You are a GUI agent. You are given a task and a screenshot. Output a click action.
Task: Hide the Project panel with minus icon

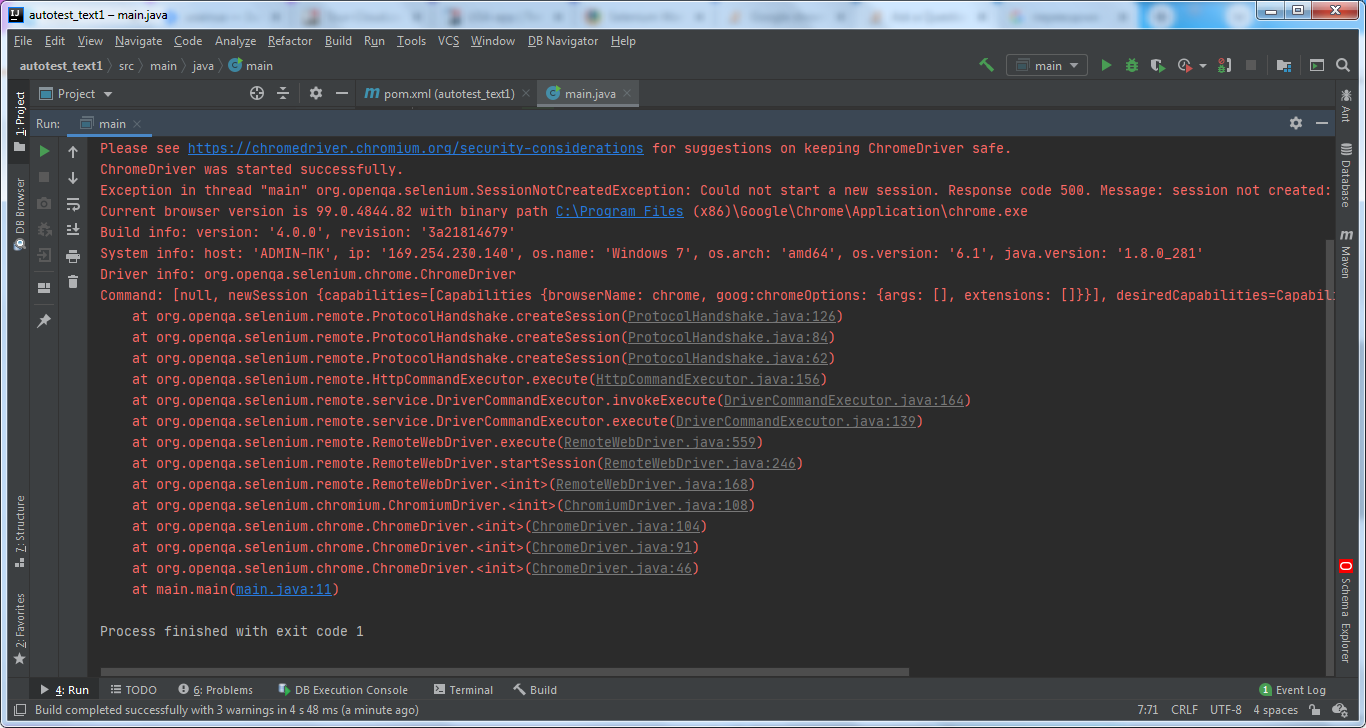click(x=342, y=93)
